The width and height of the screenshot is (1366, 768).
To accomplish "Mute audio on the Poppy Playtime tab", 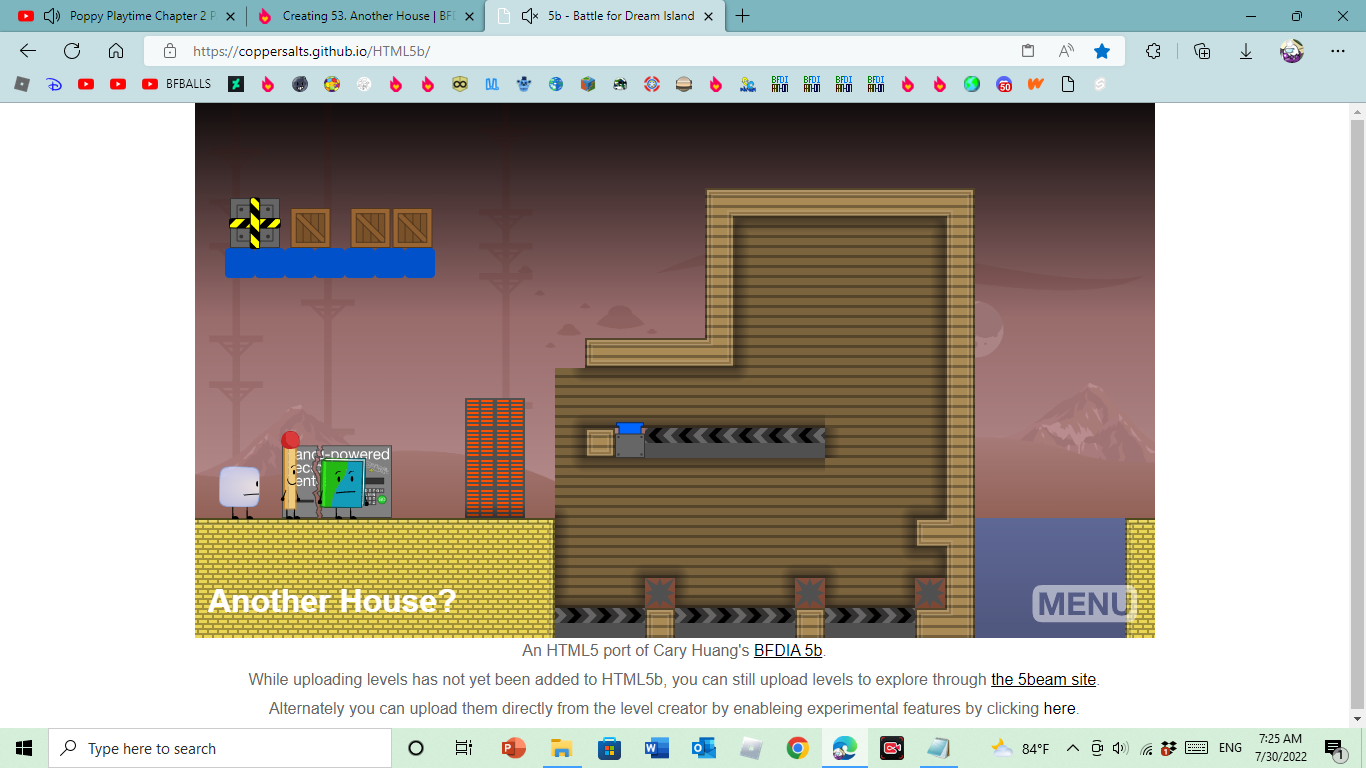I will tap(52, 16).
